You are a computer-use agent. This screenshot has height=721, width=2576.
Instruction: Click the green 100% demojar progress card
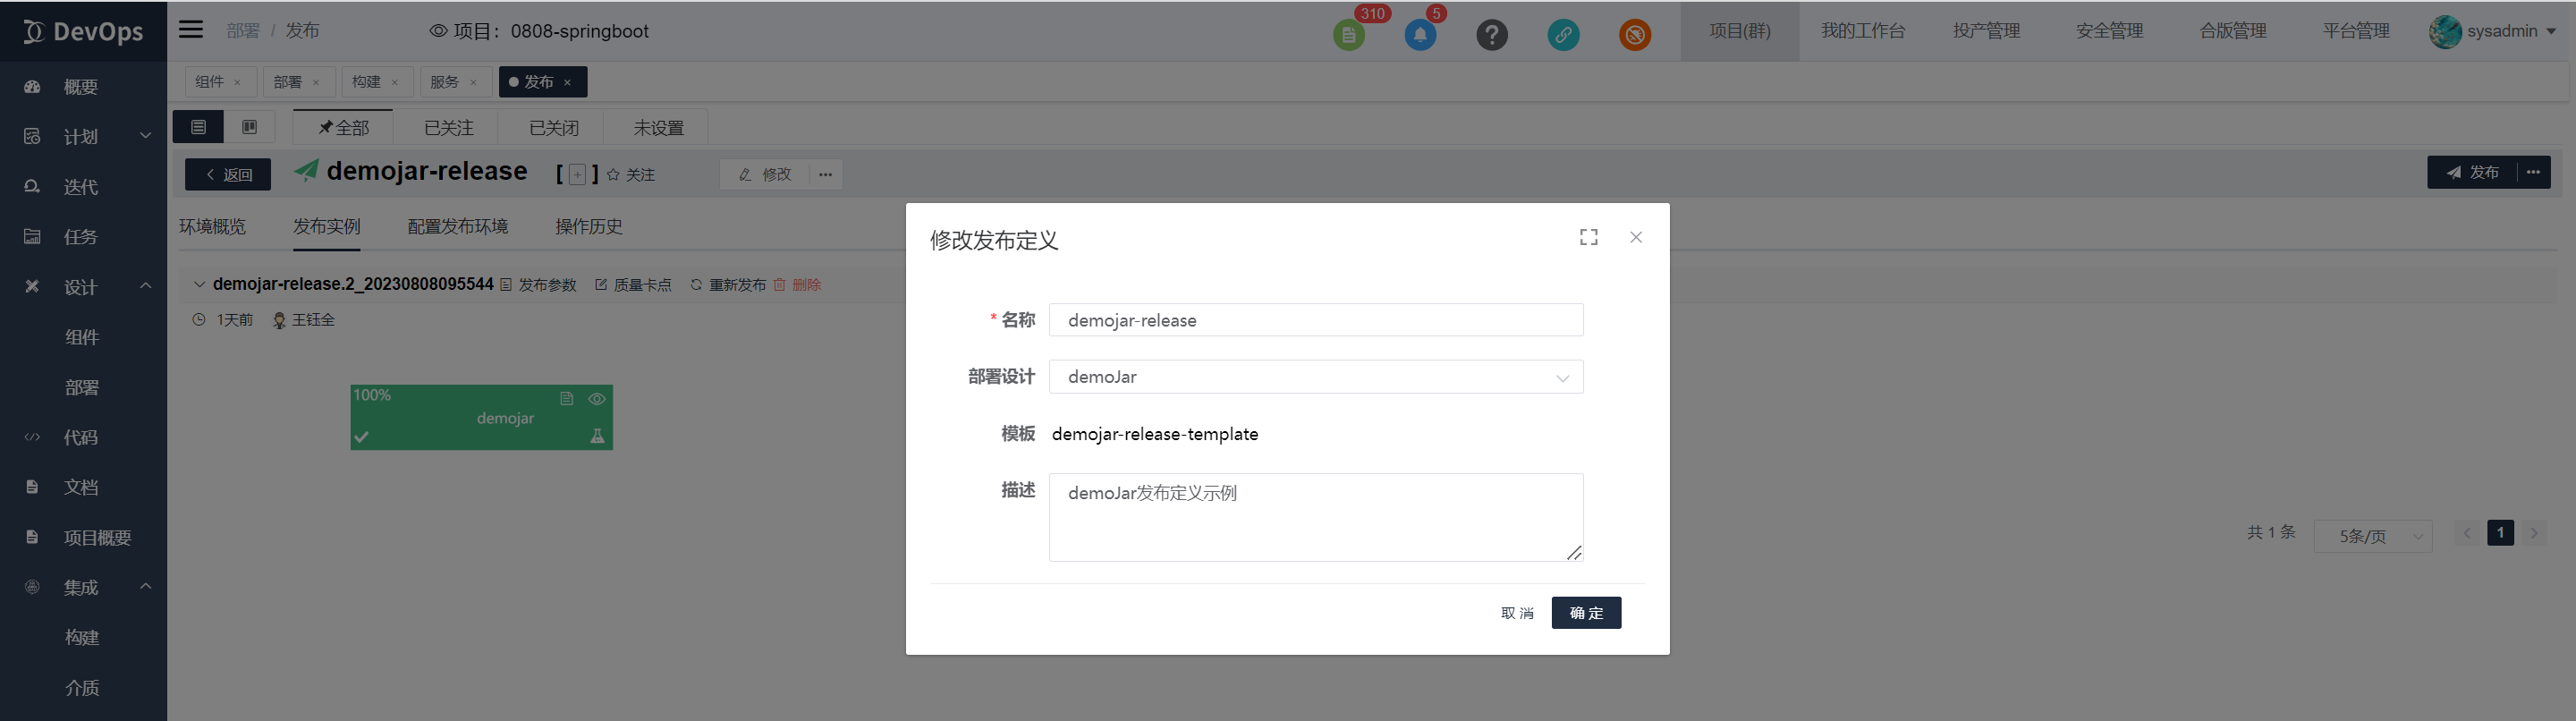point(480,418)
